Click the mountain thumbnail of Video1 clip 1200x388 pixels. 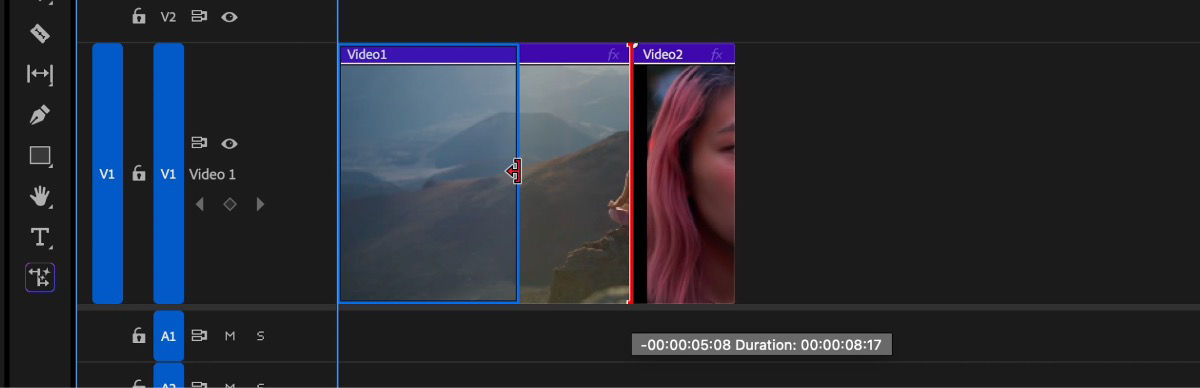[484, 183]
